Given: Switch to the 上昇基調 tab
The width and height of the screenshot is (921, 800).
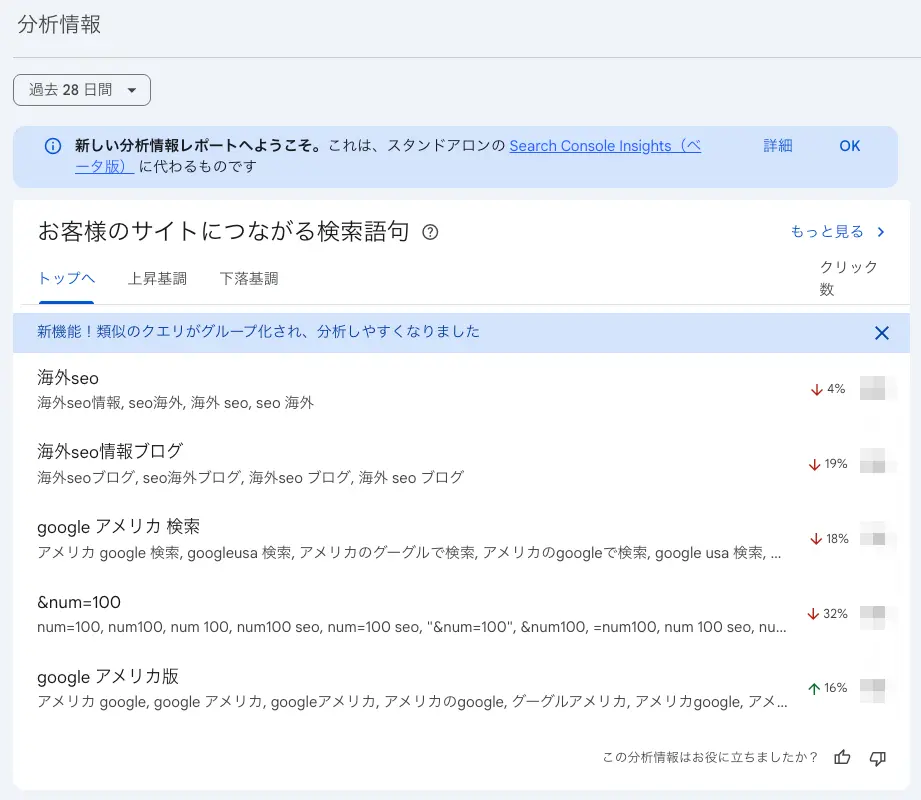Looking at the screenshot, I should tap(157, 279).
